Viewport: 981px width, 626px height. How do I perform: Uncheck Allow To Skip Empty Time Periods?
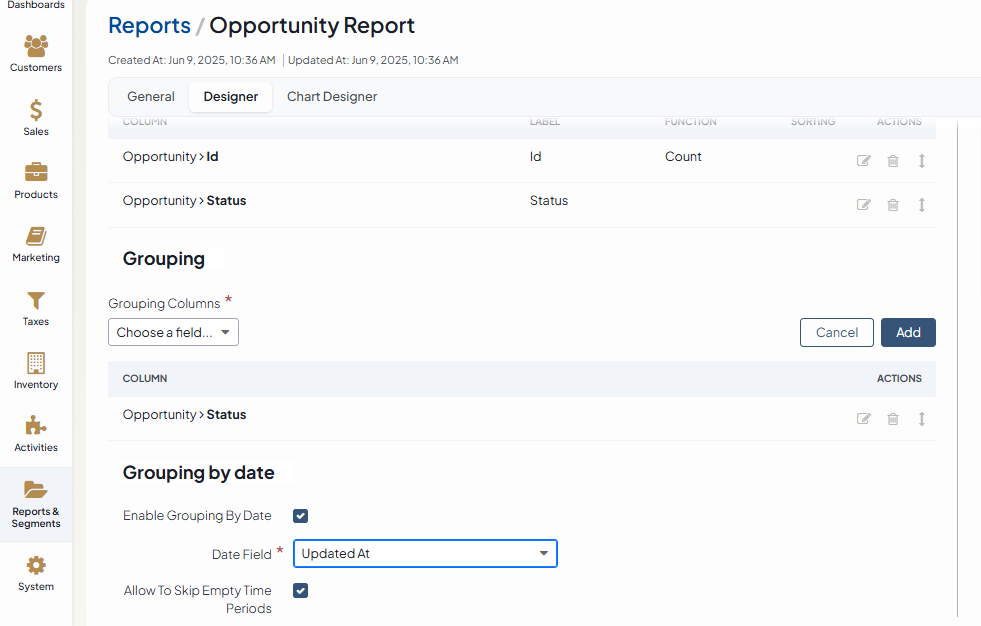point(300,591)
